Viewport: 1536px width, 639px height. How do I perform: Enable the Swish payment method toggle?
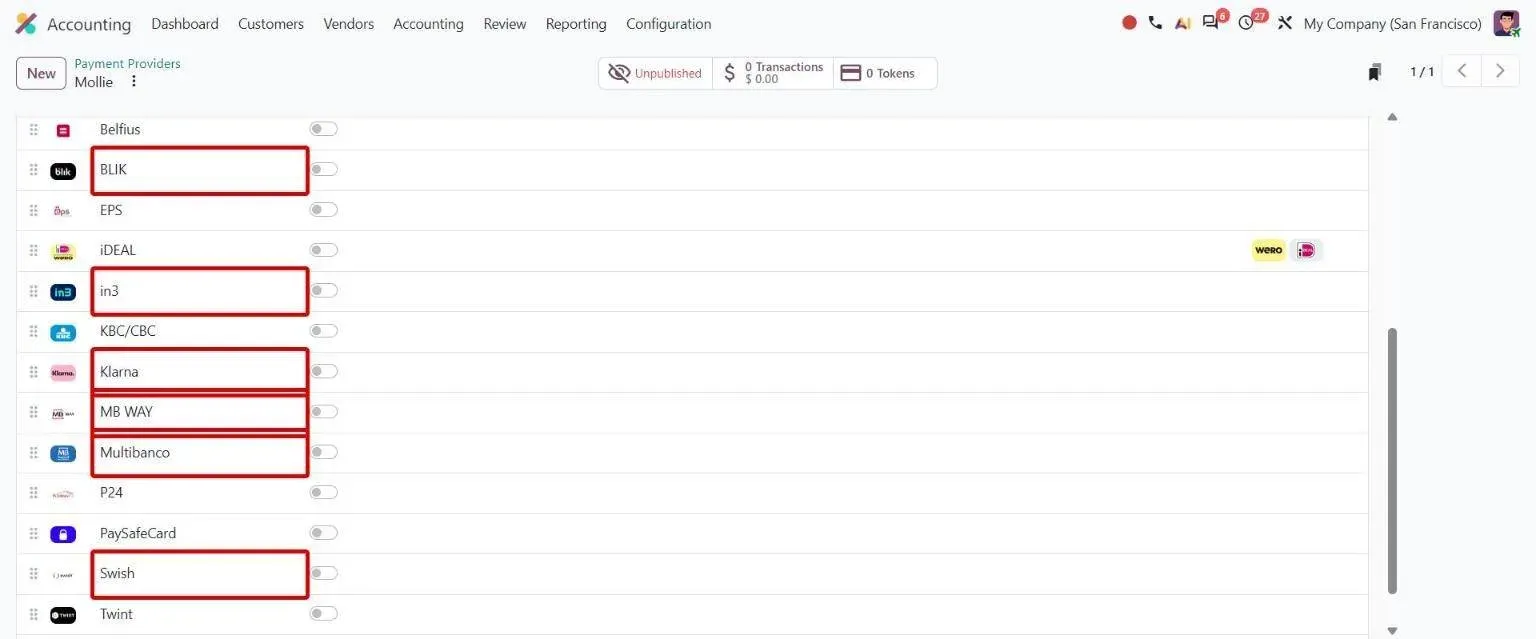point(323,573)
